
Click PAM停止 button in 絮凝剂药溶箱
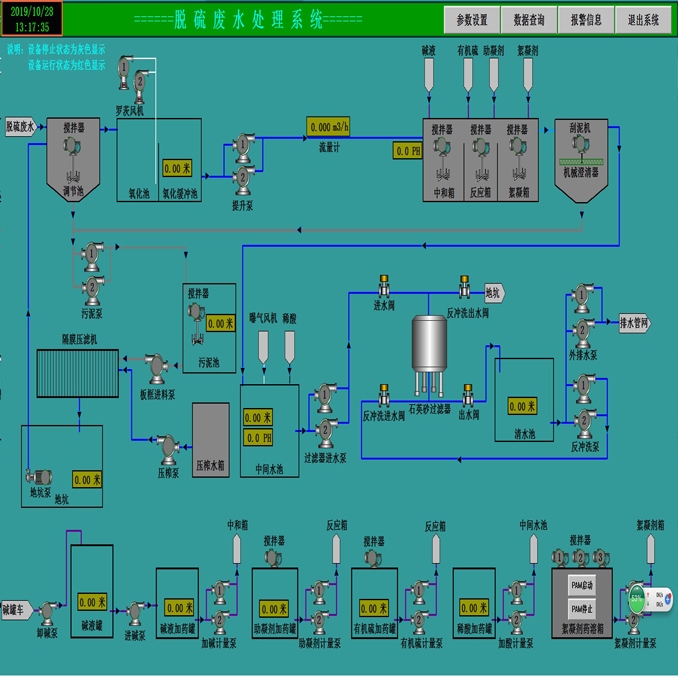click(x=582, y=609)
